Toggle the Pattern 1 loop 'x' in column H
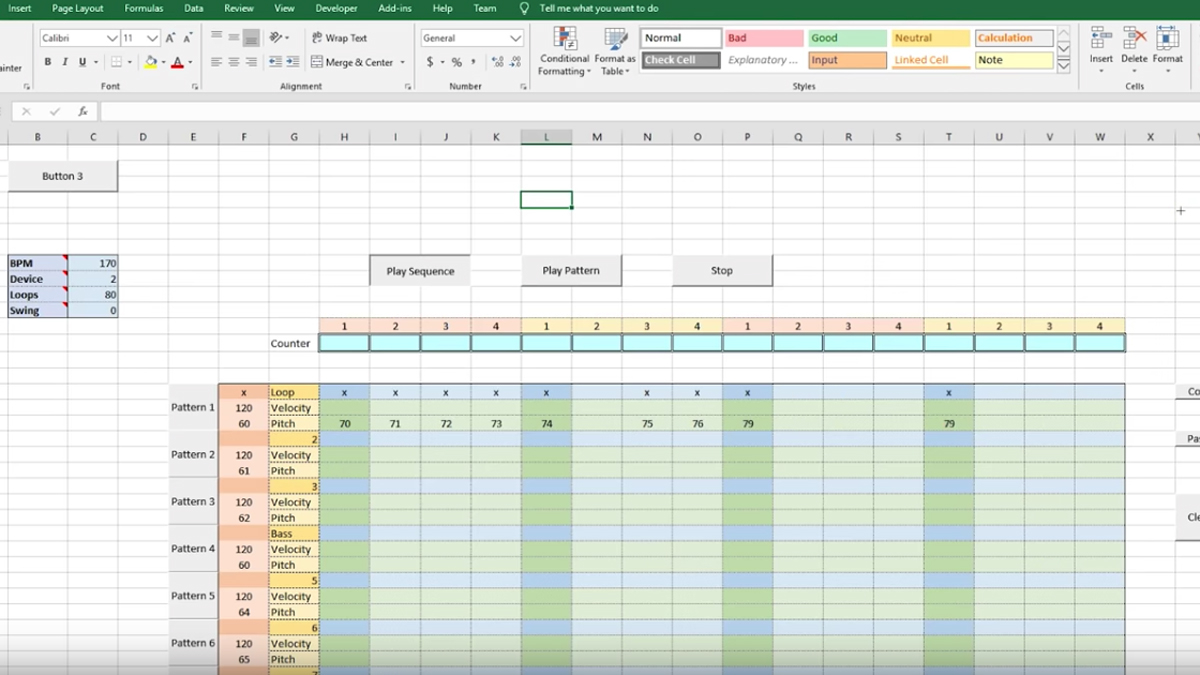The width and height of the screenshot is (1200, 675). (344, 393)
